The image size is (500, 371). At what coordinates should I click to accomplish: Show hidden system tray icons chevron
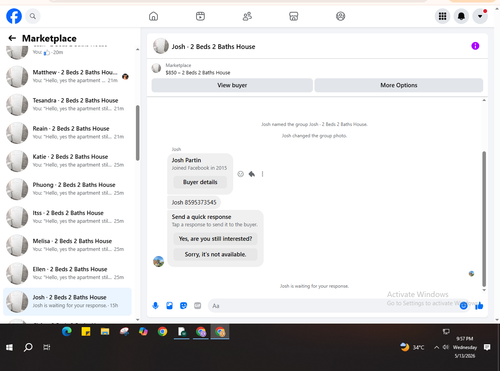(x=436, y=347)
